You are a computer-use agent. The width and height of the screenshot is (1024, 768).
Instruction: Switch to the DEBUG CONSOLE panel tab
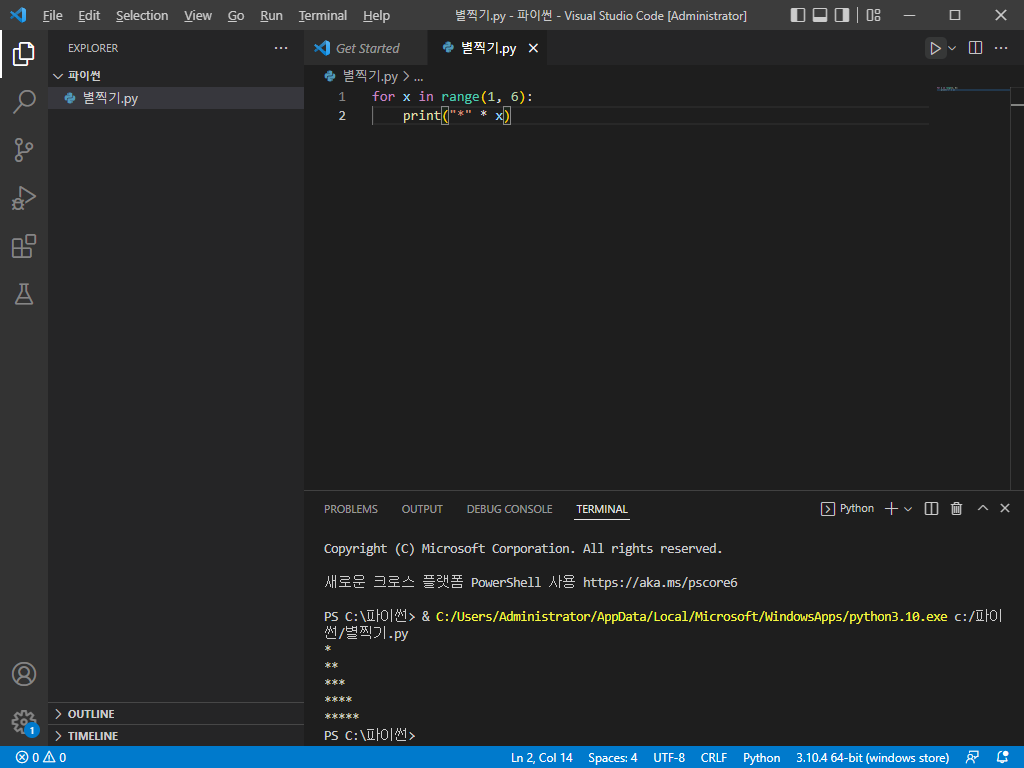point(509,509)
